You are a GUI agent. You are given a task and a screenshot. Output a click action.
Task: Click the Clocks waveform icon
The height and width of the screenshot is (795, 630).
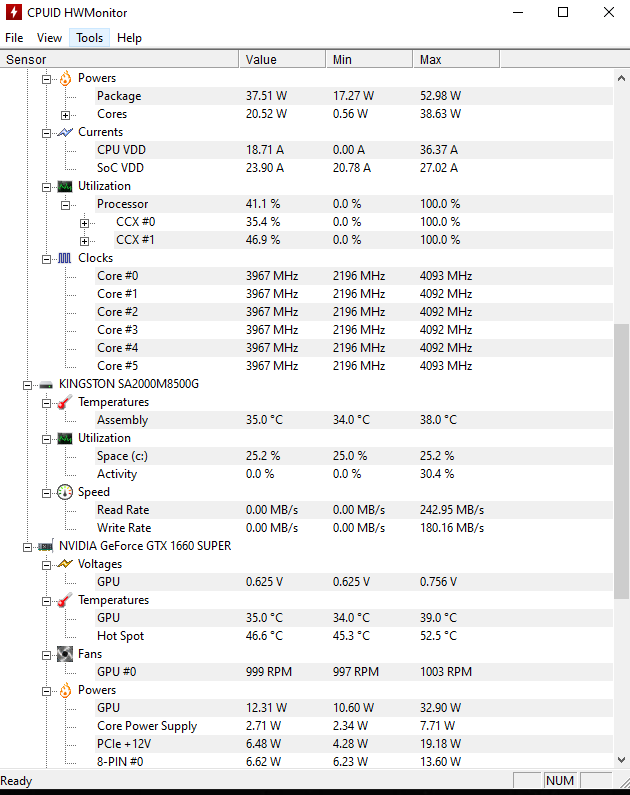[x=65, y=259]
